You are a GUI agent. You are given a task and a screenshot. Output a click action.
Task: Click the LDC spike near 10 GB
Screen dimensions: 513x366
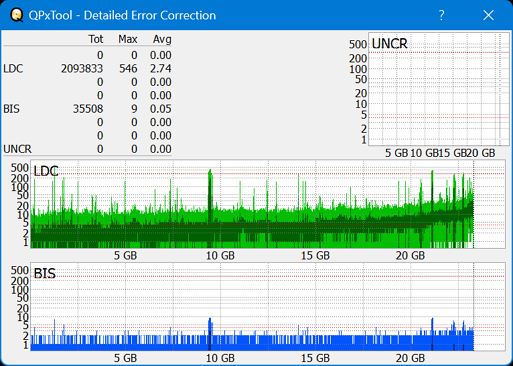click(210, 197)
